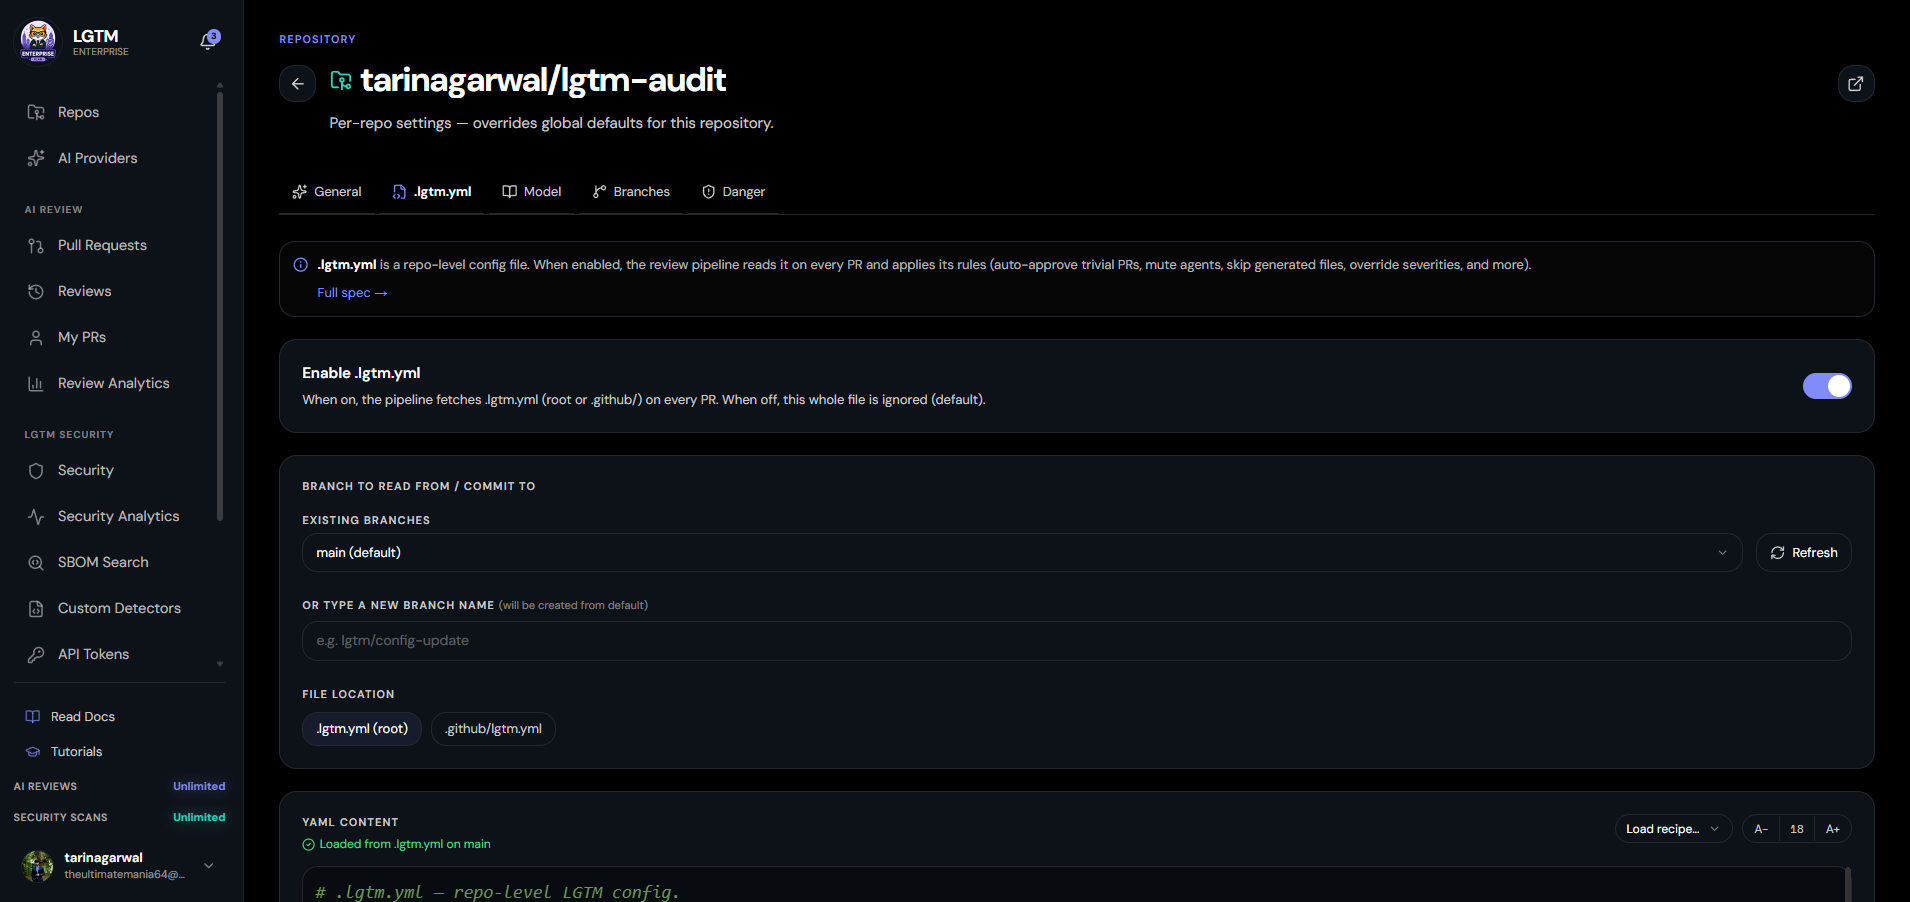Open Custom Detectors in the sidebar
Screen dimensions: 1910x902
pos(117,608)
